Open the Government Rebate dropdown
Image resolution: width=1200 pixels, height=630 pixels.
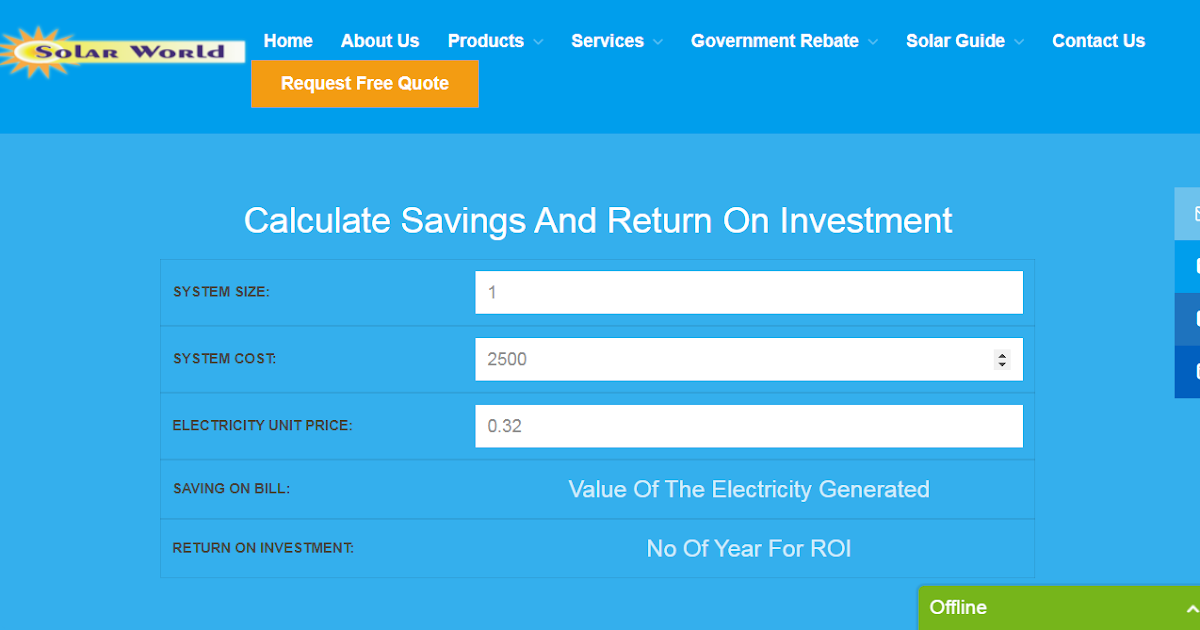784,41
